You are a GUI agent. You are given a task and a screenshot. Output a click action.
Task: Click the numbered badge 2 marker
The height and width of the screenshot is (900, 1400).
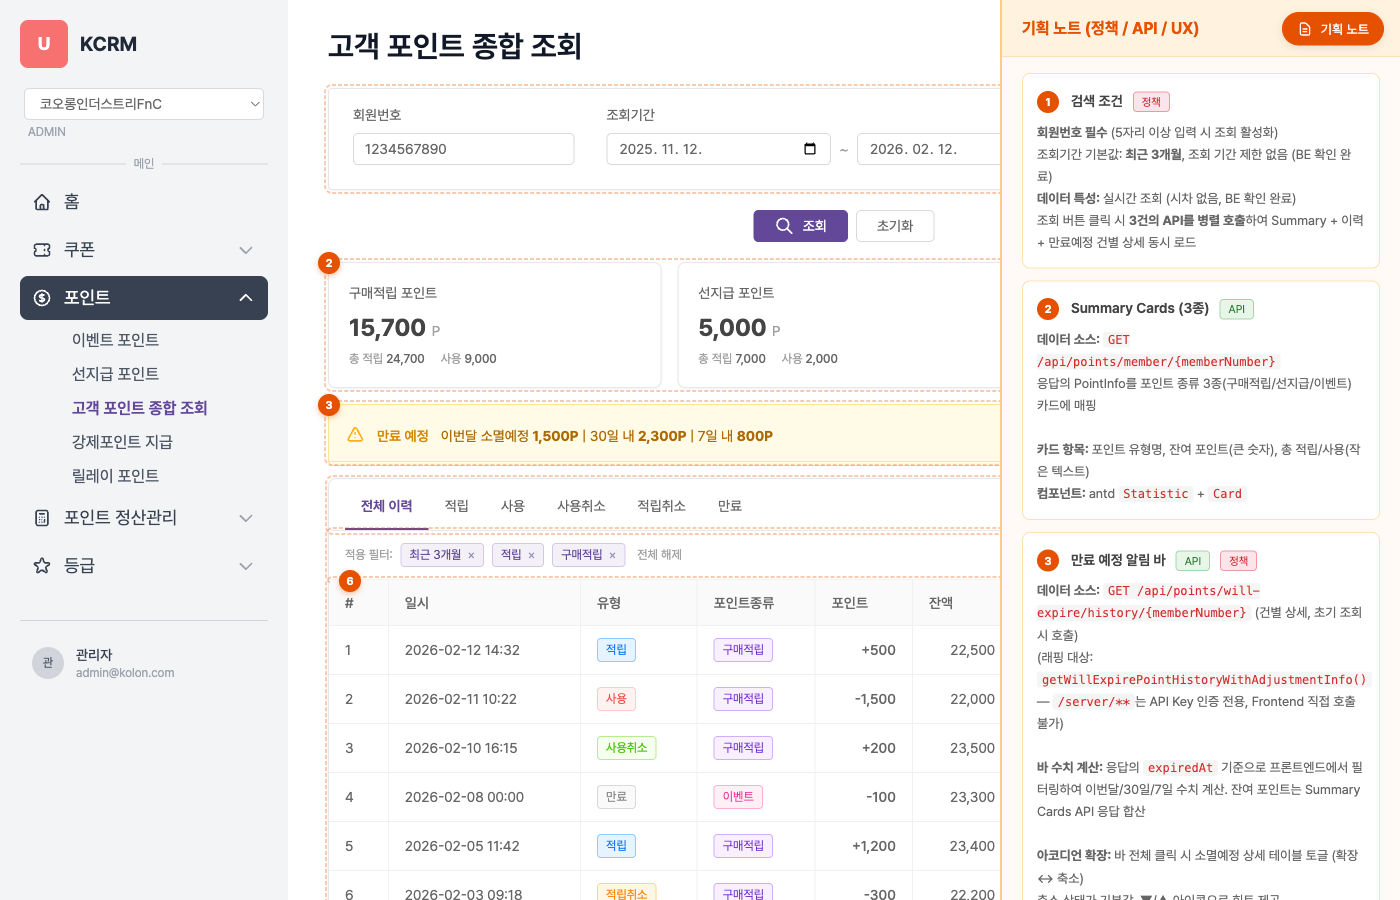tap(329, 263)
